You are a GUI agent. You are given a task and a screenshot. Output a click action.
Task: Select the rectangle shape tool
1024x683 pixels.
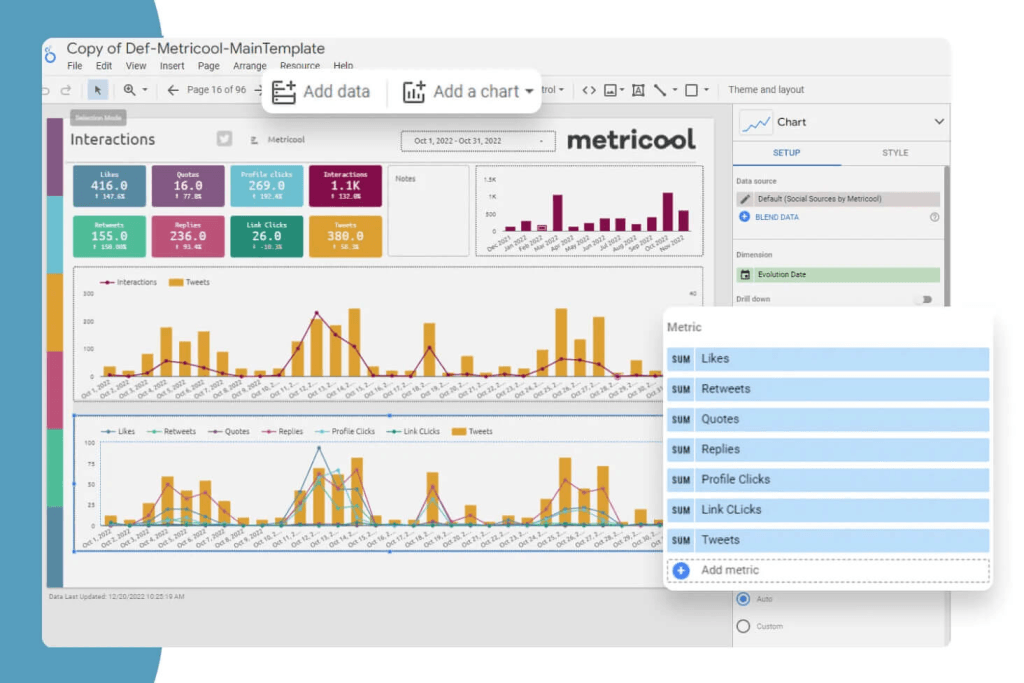click(691, 90)
